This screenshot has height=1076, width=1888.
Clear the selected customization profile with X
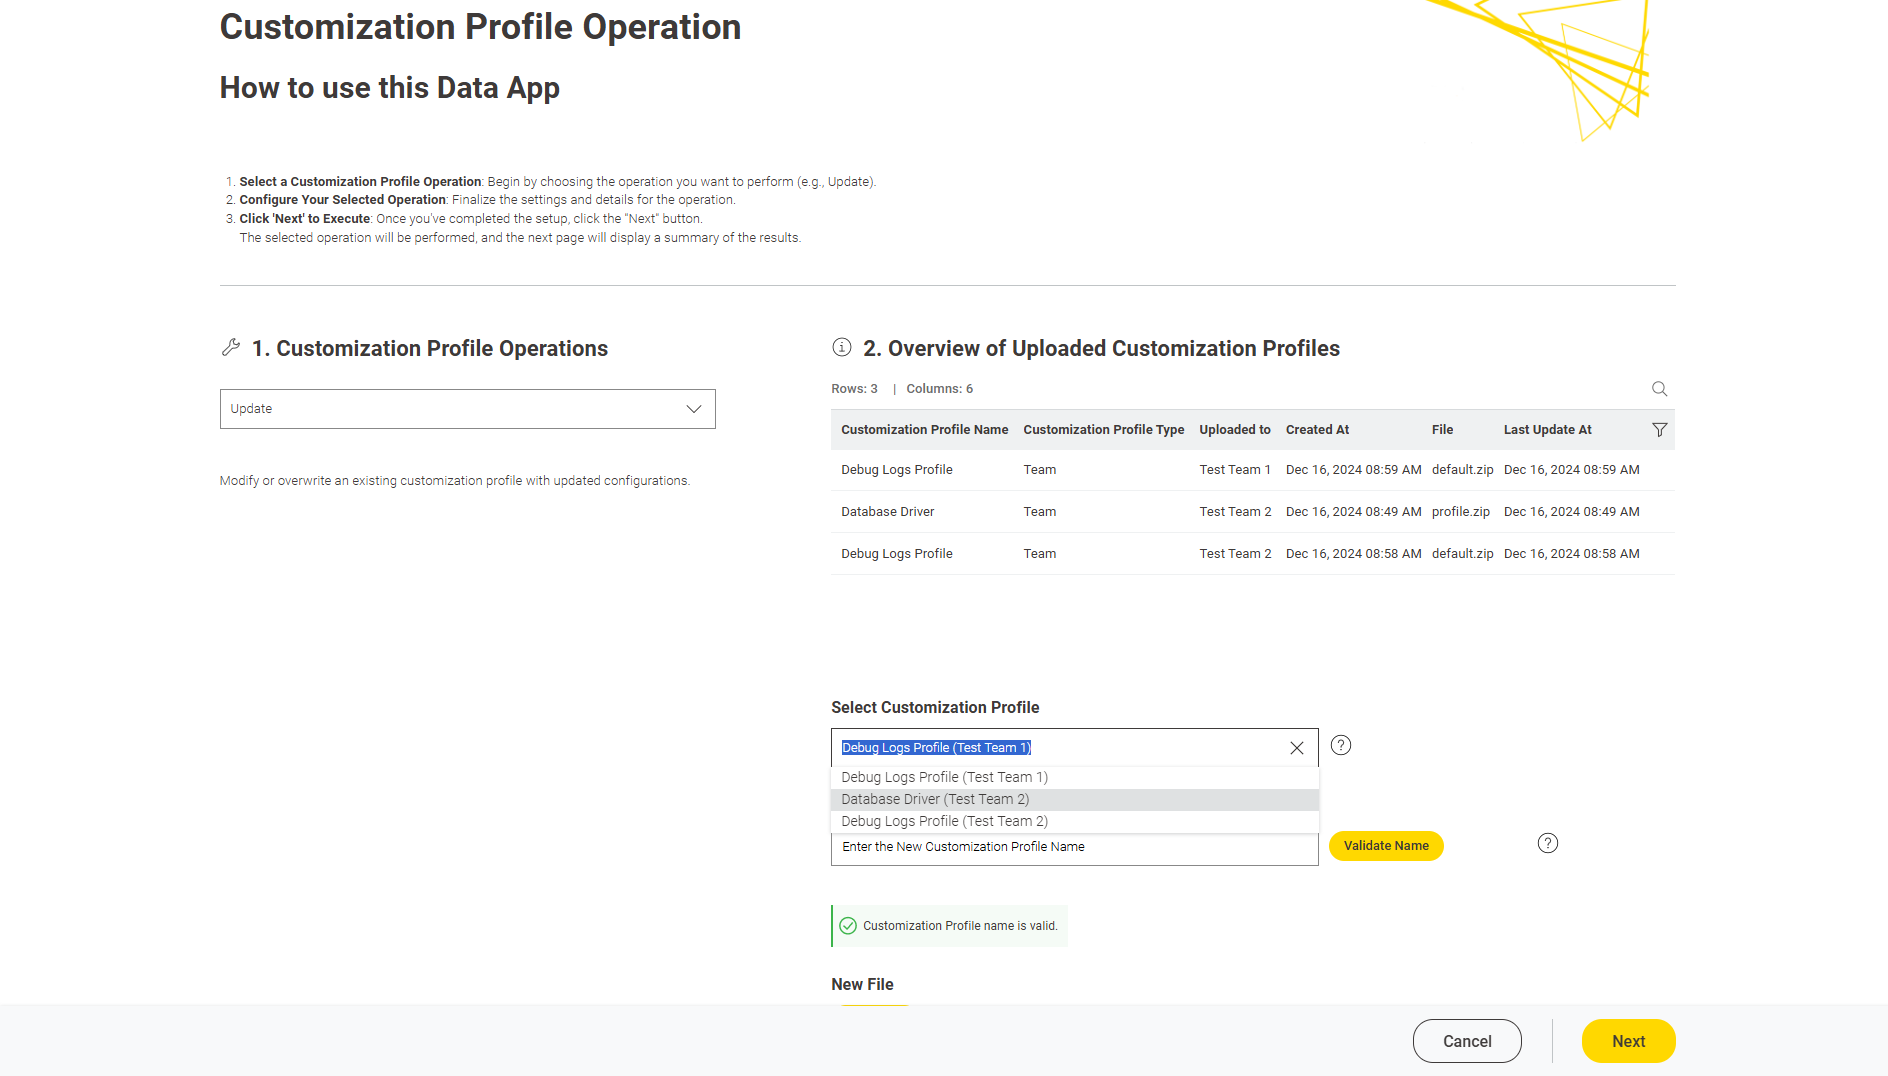pyautogui.click(x=1296, y=748)
